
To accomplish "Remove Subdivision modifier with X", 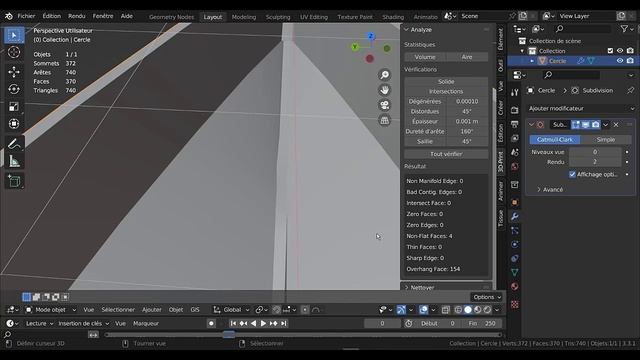I will [616, 124].
